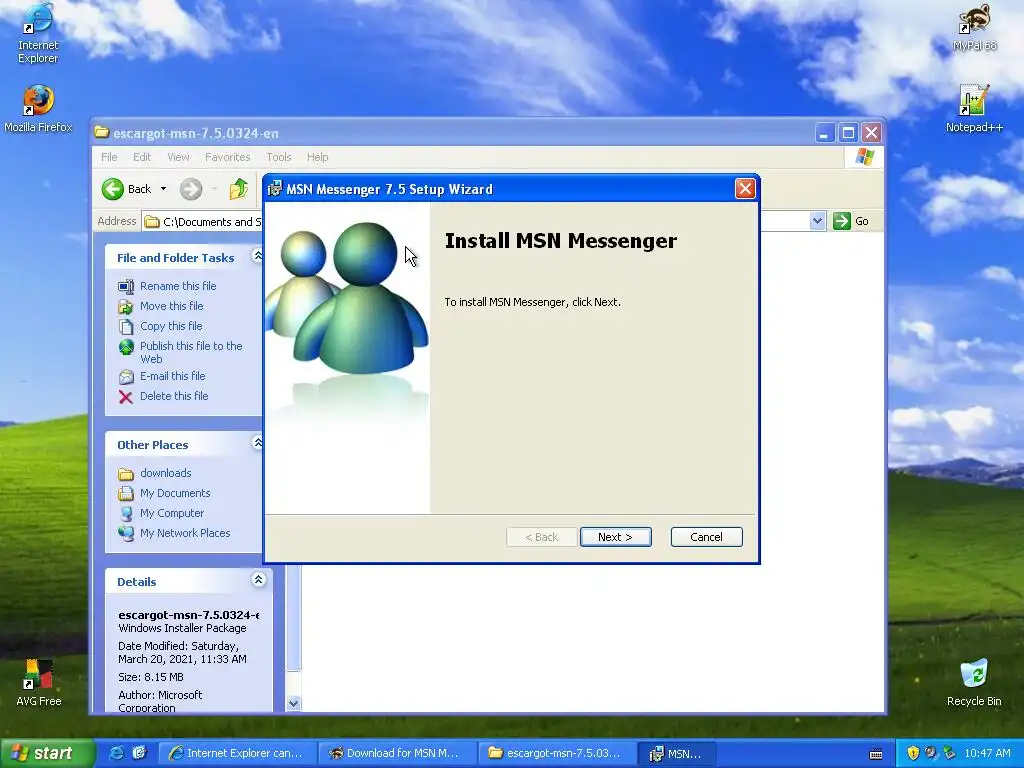Open MyPal 68 desktop icon
Screen dimensions: 1024x768
click(974, 27)
